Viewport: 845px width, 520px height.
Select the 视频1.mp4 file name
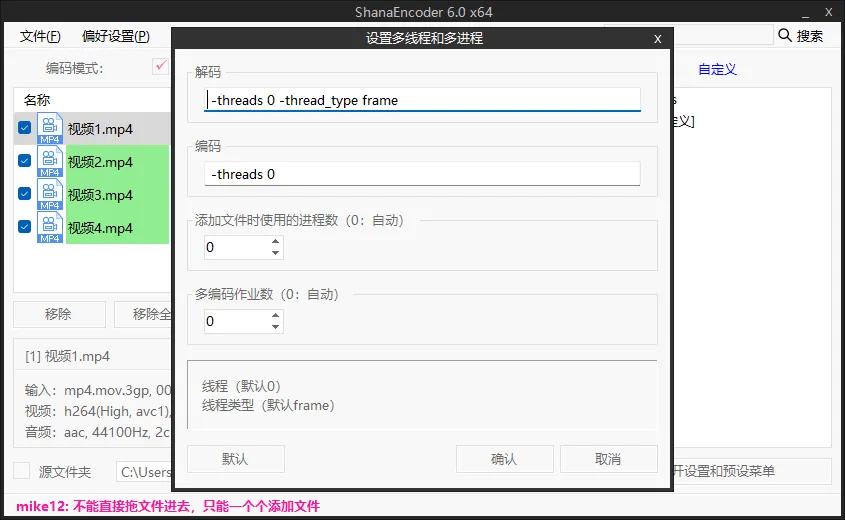(x=100, y=129)
